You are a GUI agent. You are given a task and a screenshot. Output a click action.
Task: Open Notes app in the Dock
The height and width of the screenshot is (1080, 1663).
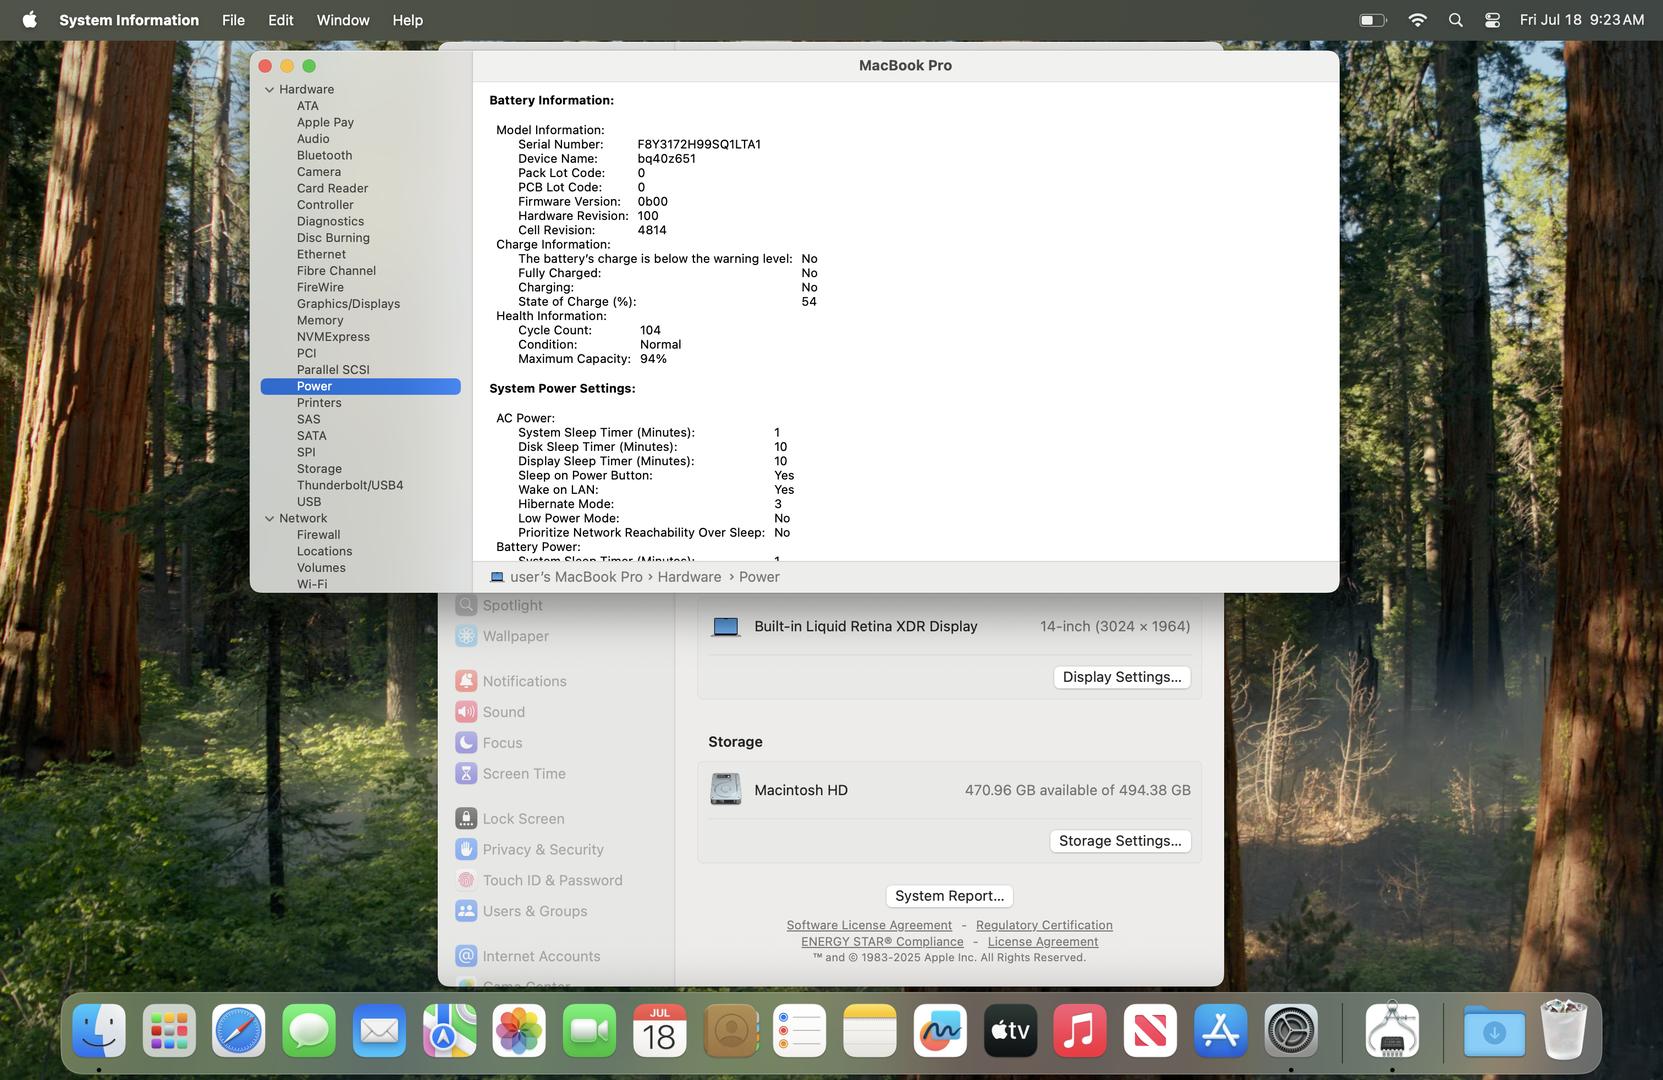pos(870,1031)
